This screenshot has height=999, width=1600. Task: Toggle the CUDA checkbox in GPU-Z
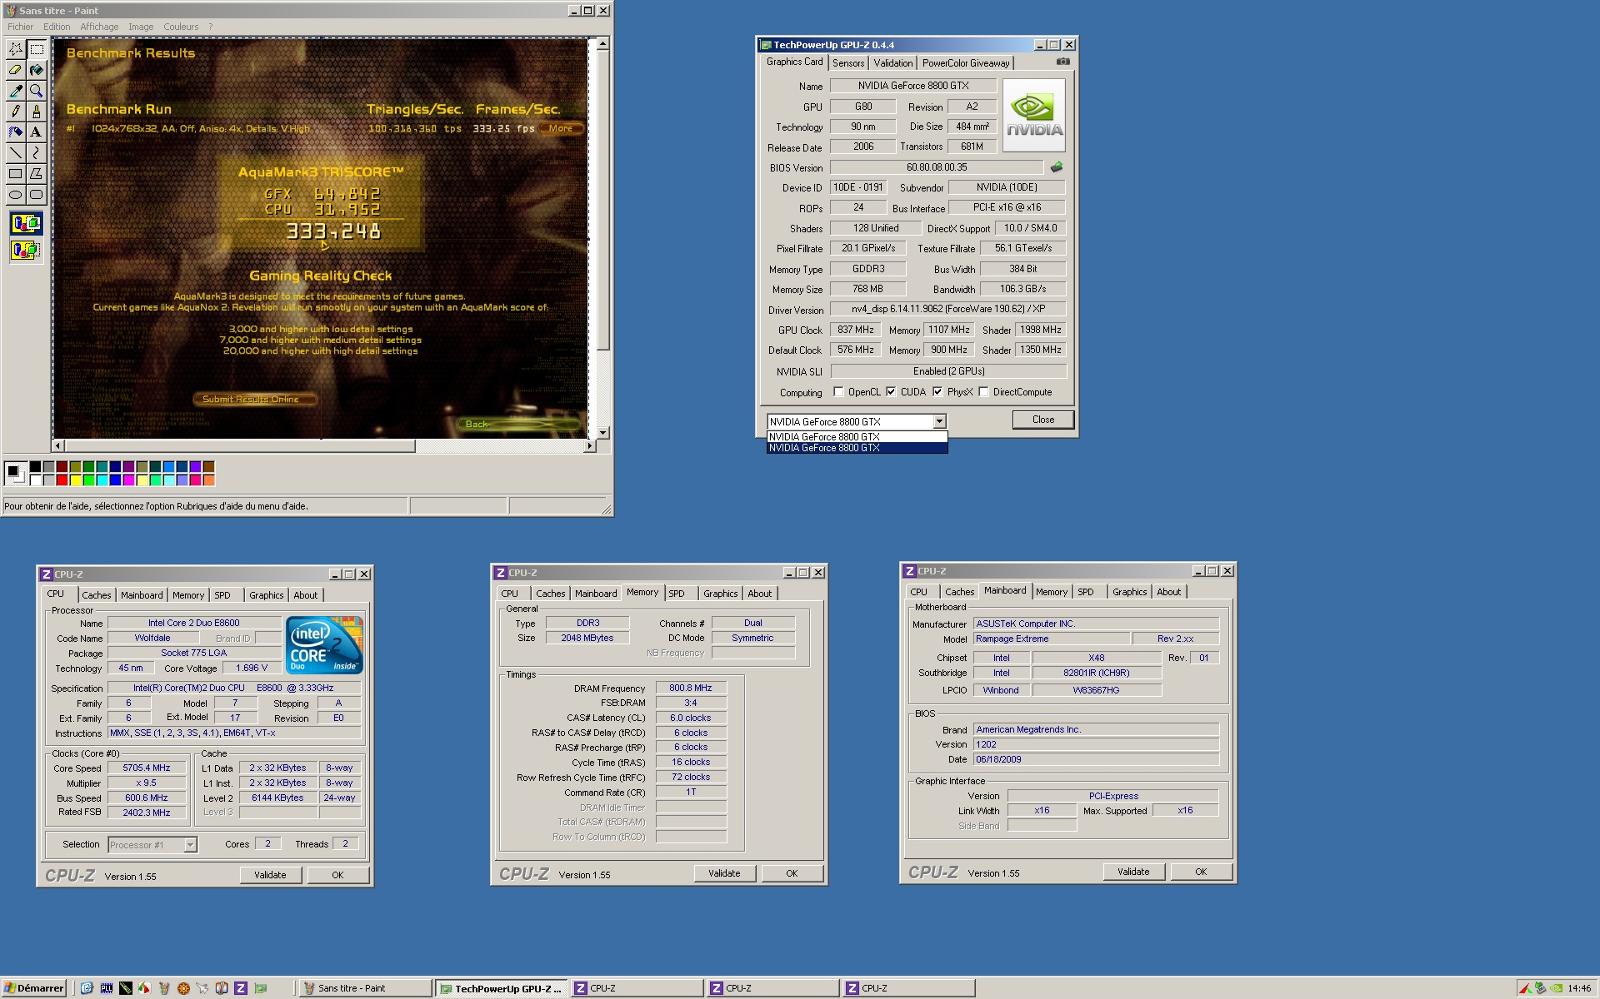tap(890, 392)
